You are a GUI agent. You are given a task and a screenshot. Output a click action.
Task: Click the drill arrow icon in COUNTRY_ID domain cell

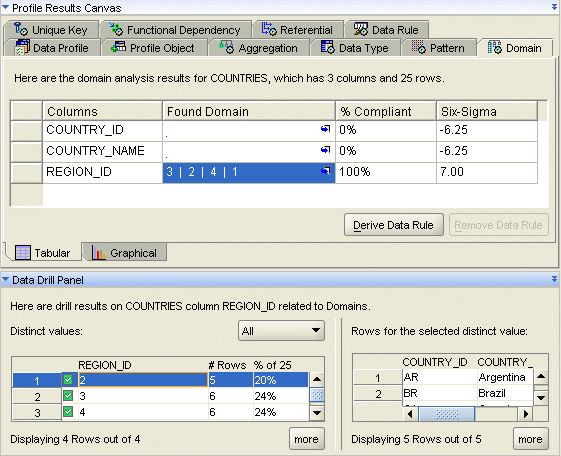[x=325, y=129]
